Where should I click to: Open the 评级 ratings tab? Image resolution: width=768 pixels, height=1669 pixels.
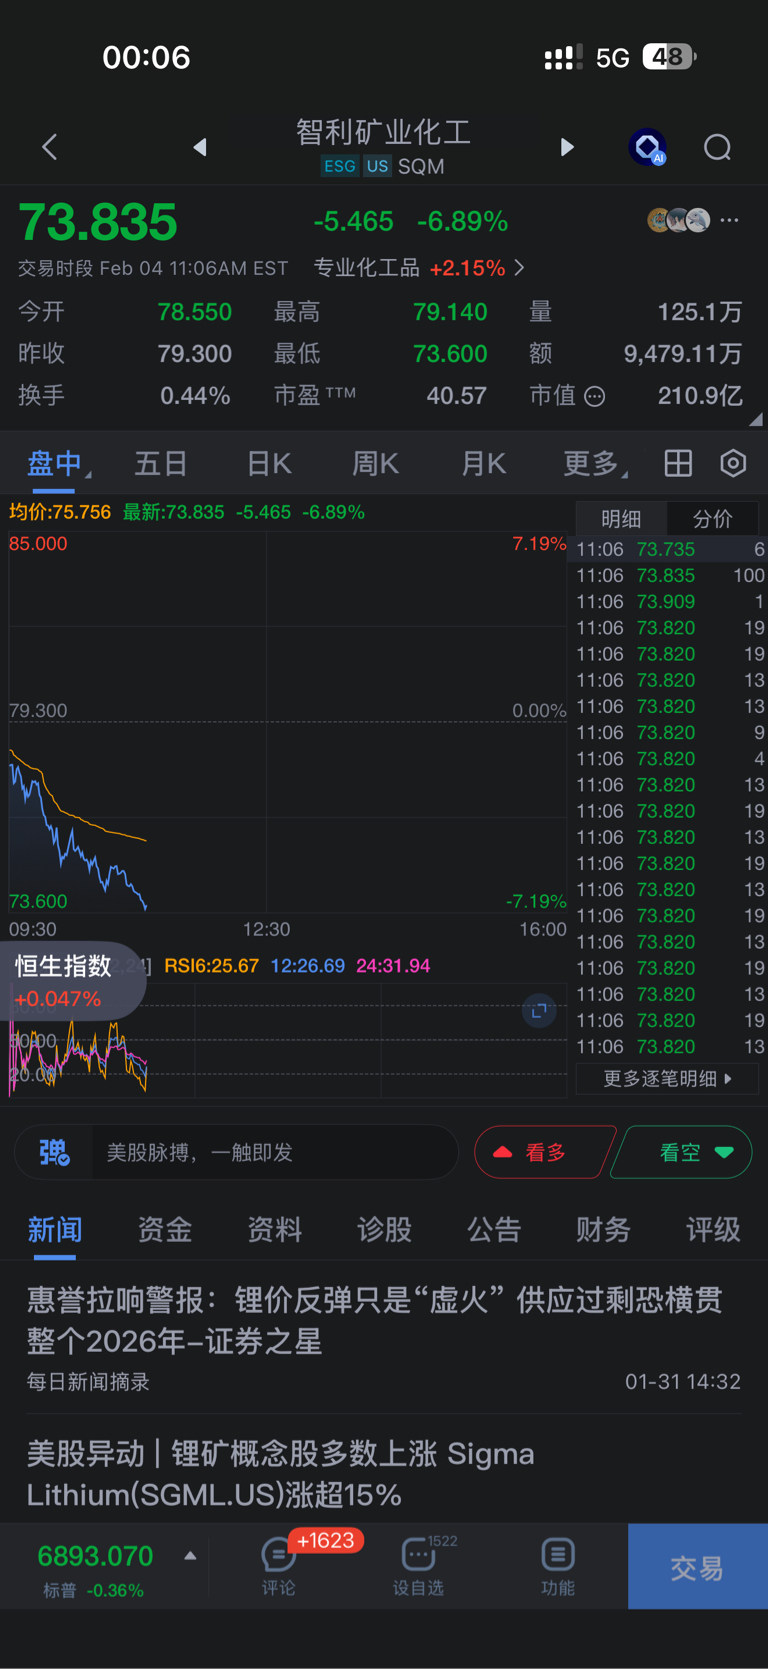point(713,1229)
